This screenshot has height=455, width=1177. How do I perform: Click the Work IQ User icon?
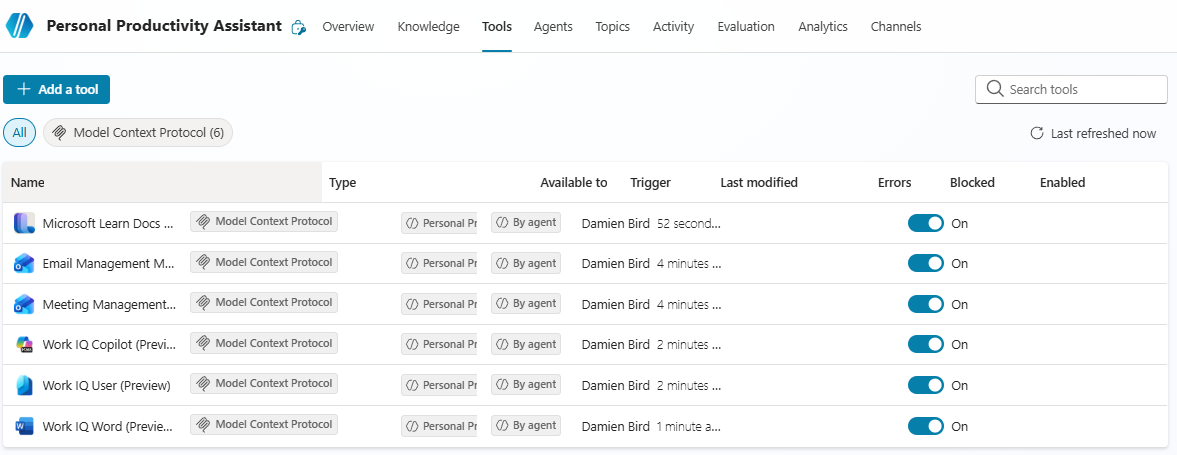tap(24, 385)
